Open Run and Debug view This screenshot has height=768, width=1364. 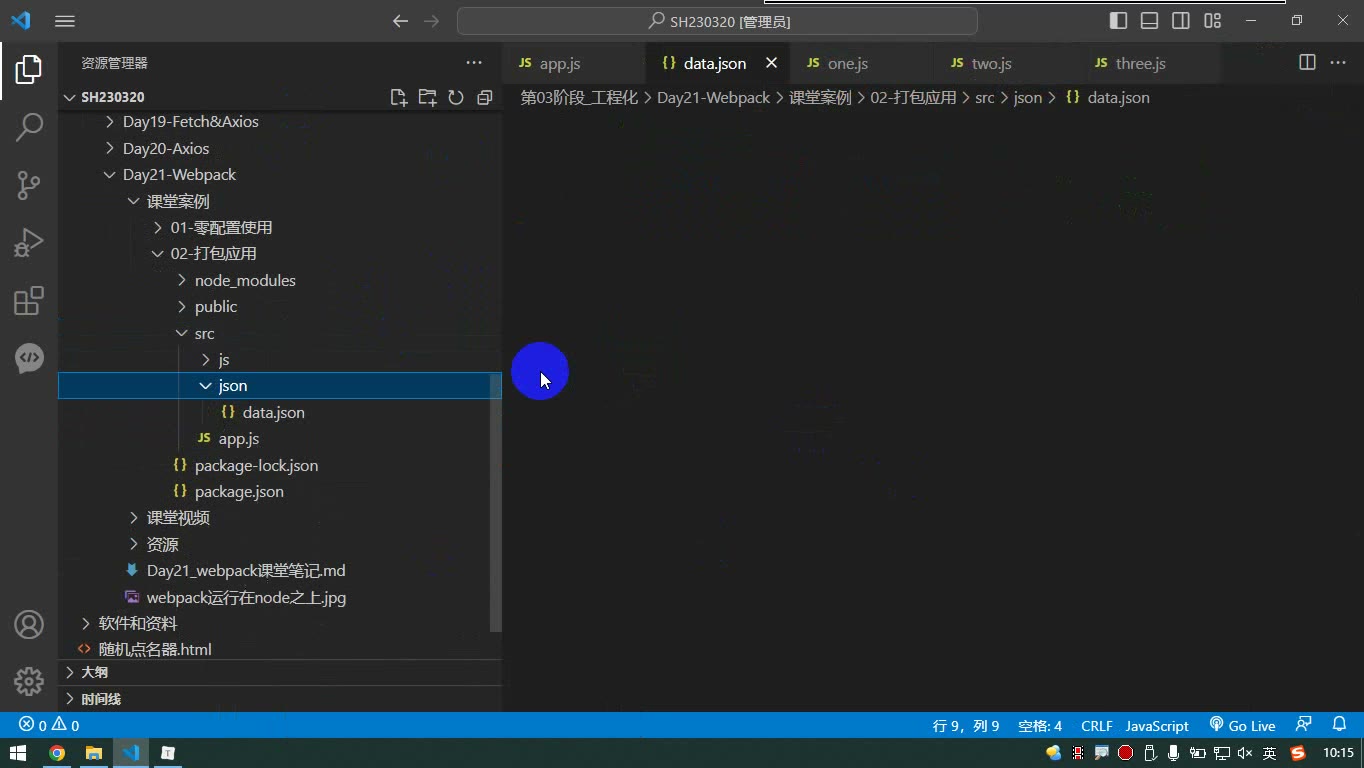point(29,243)
